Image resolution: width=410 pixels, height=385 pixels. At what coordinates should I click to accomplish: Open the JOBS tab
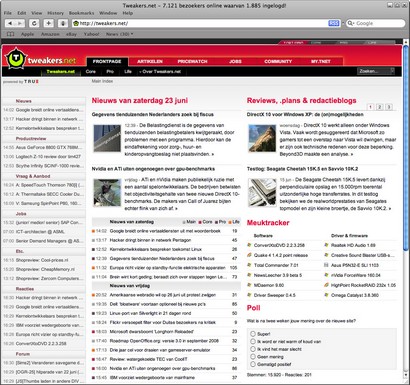tap(235, 61)
